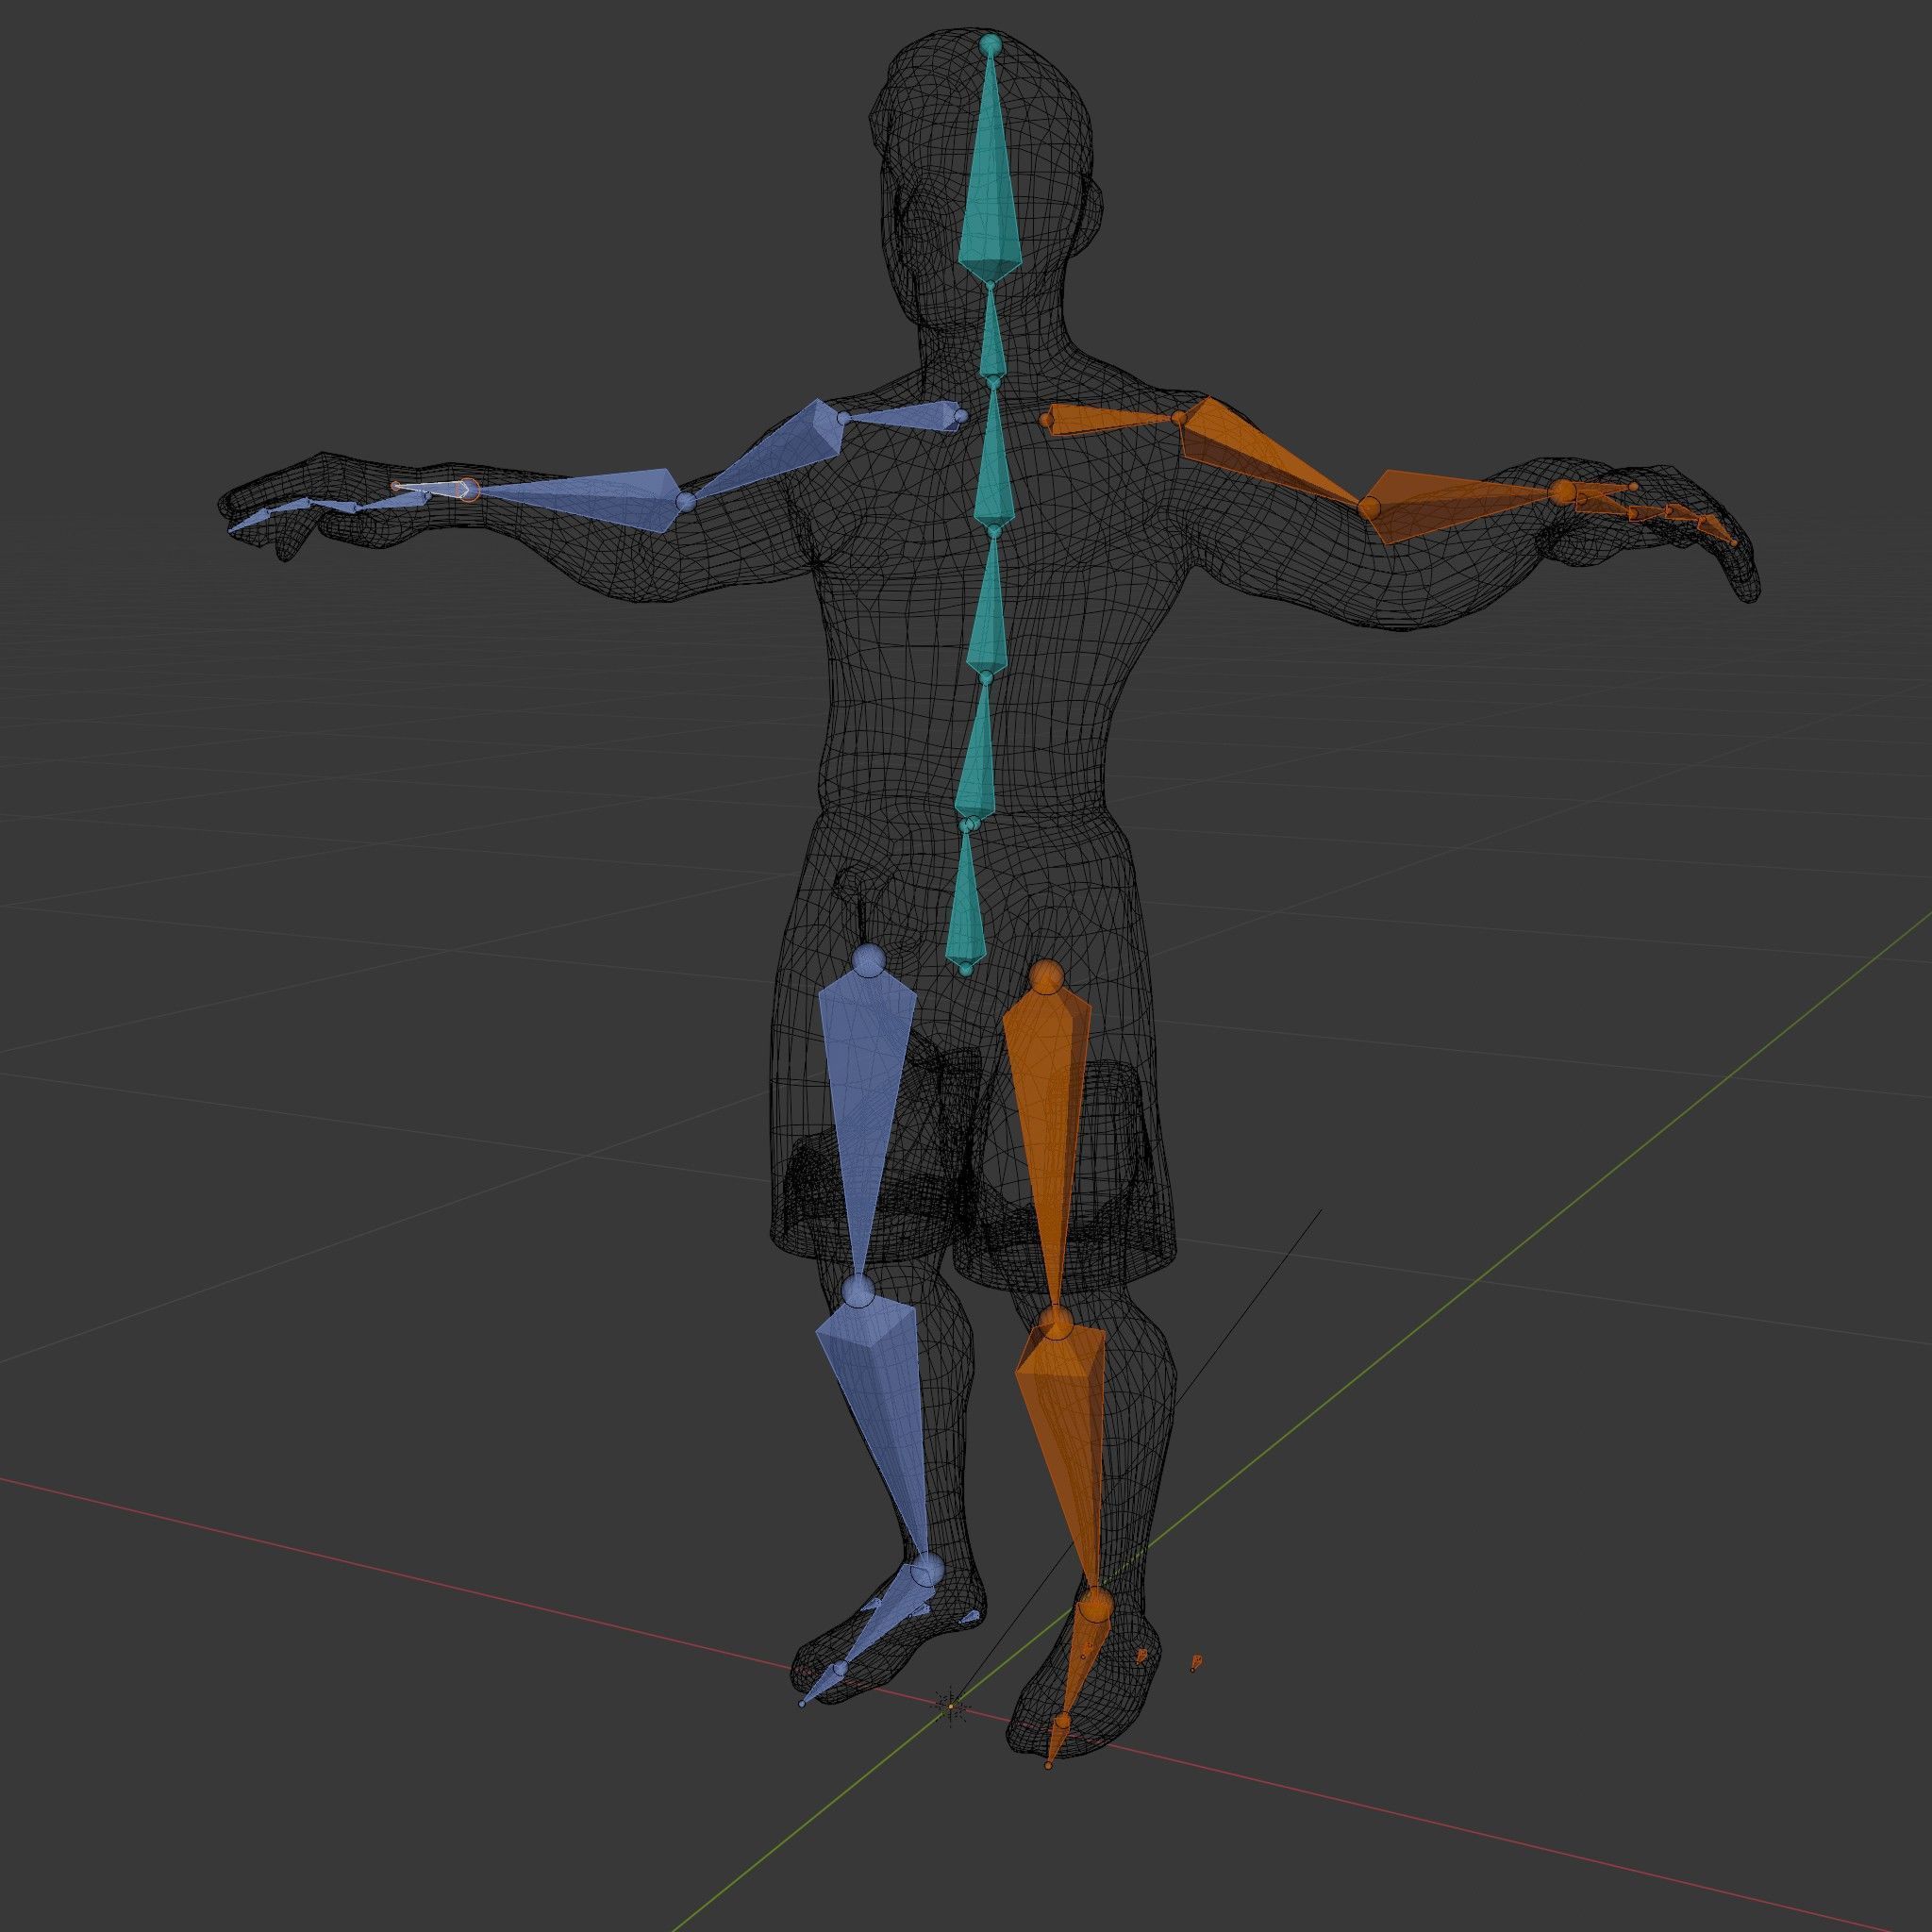The width and height of the screenshot is (1932, 1932).
Task: Select the orange knee joint sphere
Action: tap(1056, 1323)
